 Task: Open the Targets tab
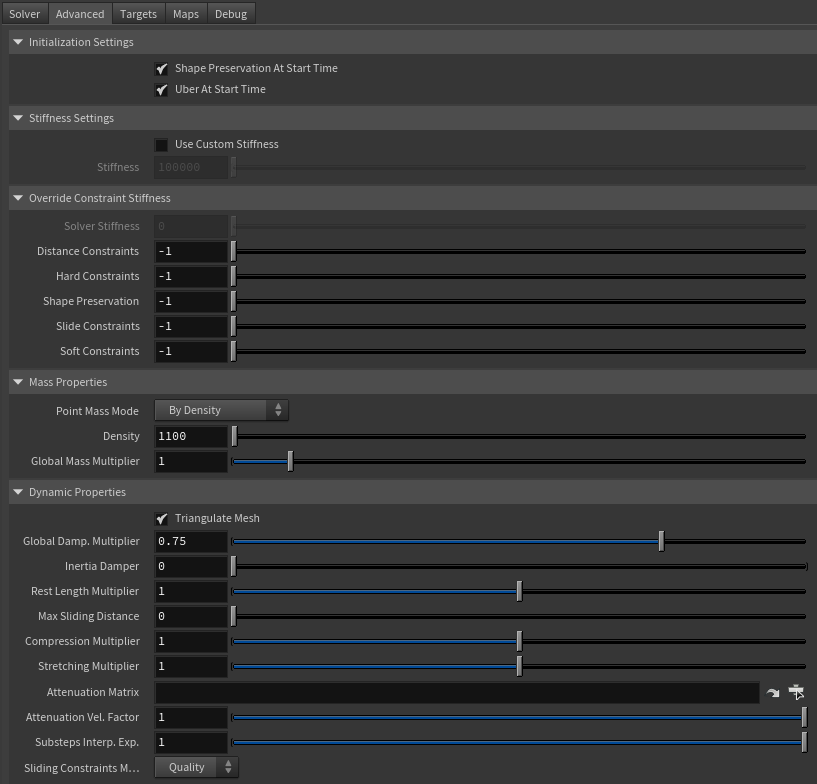pos(138,14)
